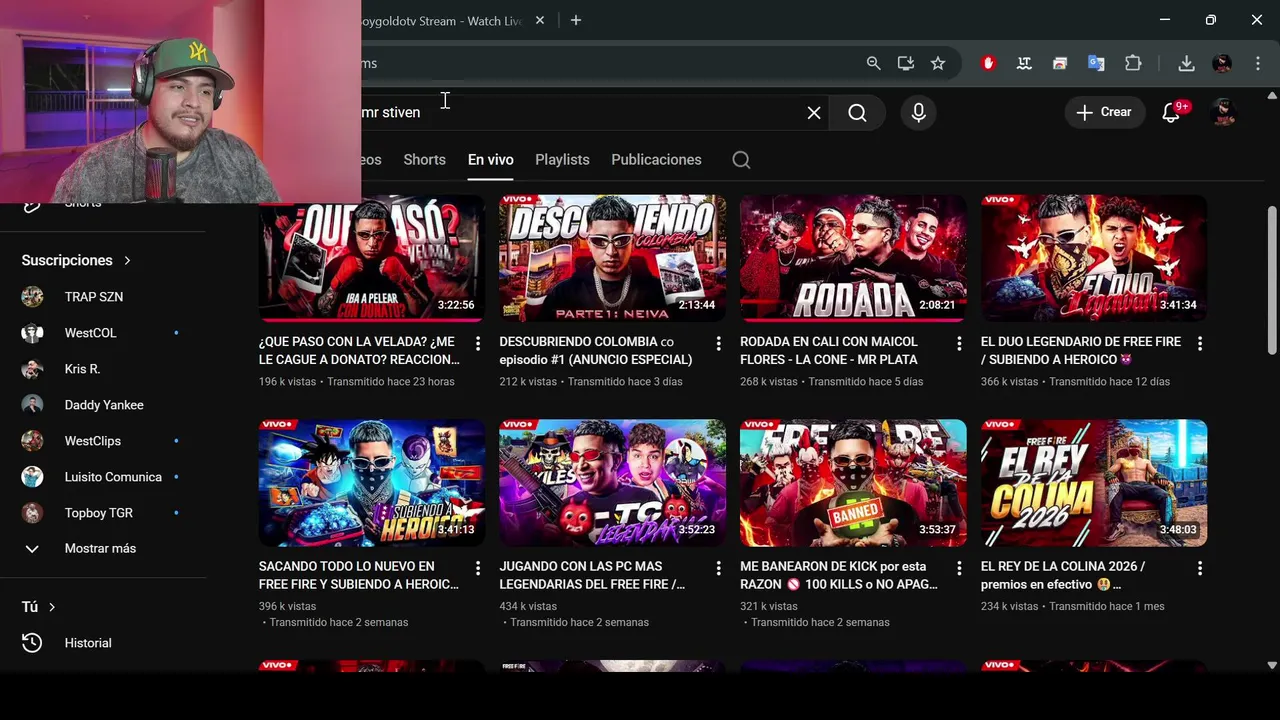
Task: Play the RODADA thumbnail
Action: [853, 258]
